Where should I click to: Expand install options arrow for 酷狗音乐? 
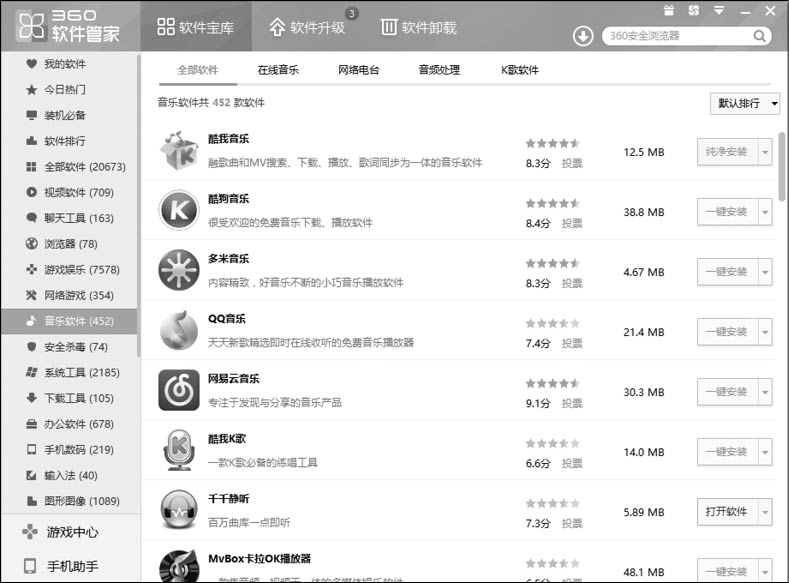(x=765, y=212)
